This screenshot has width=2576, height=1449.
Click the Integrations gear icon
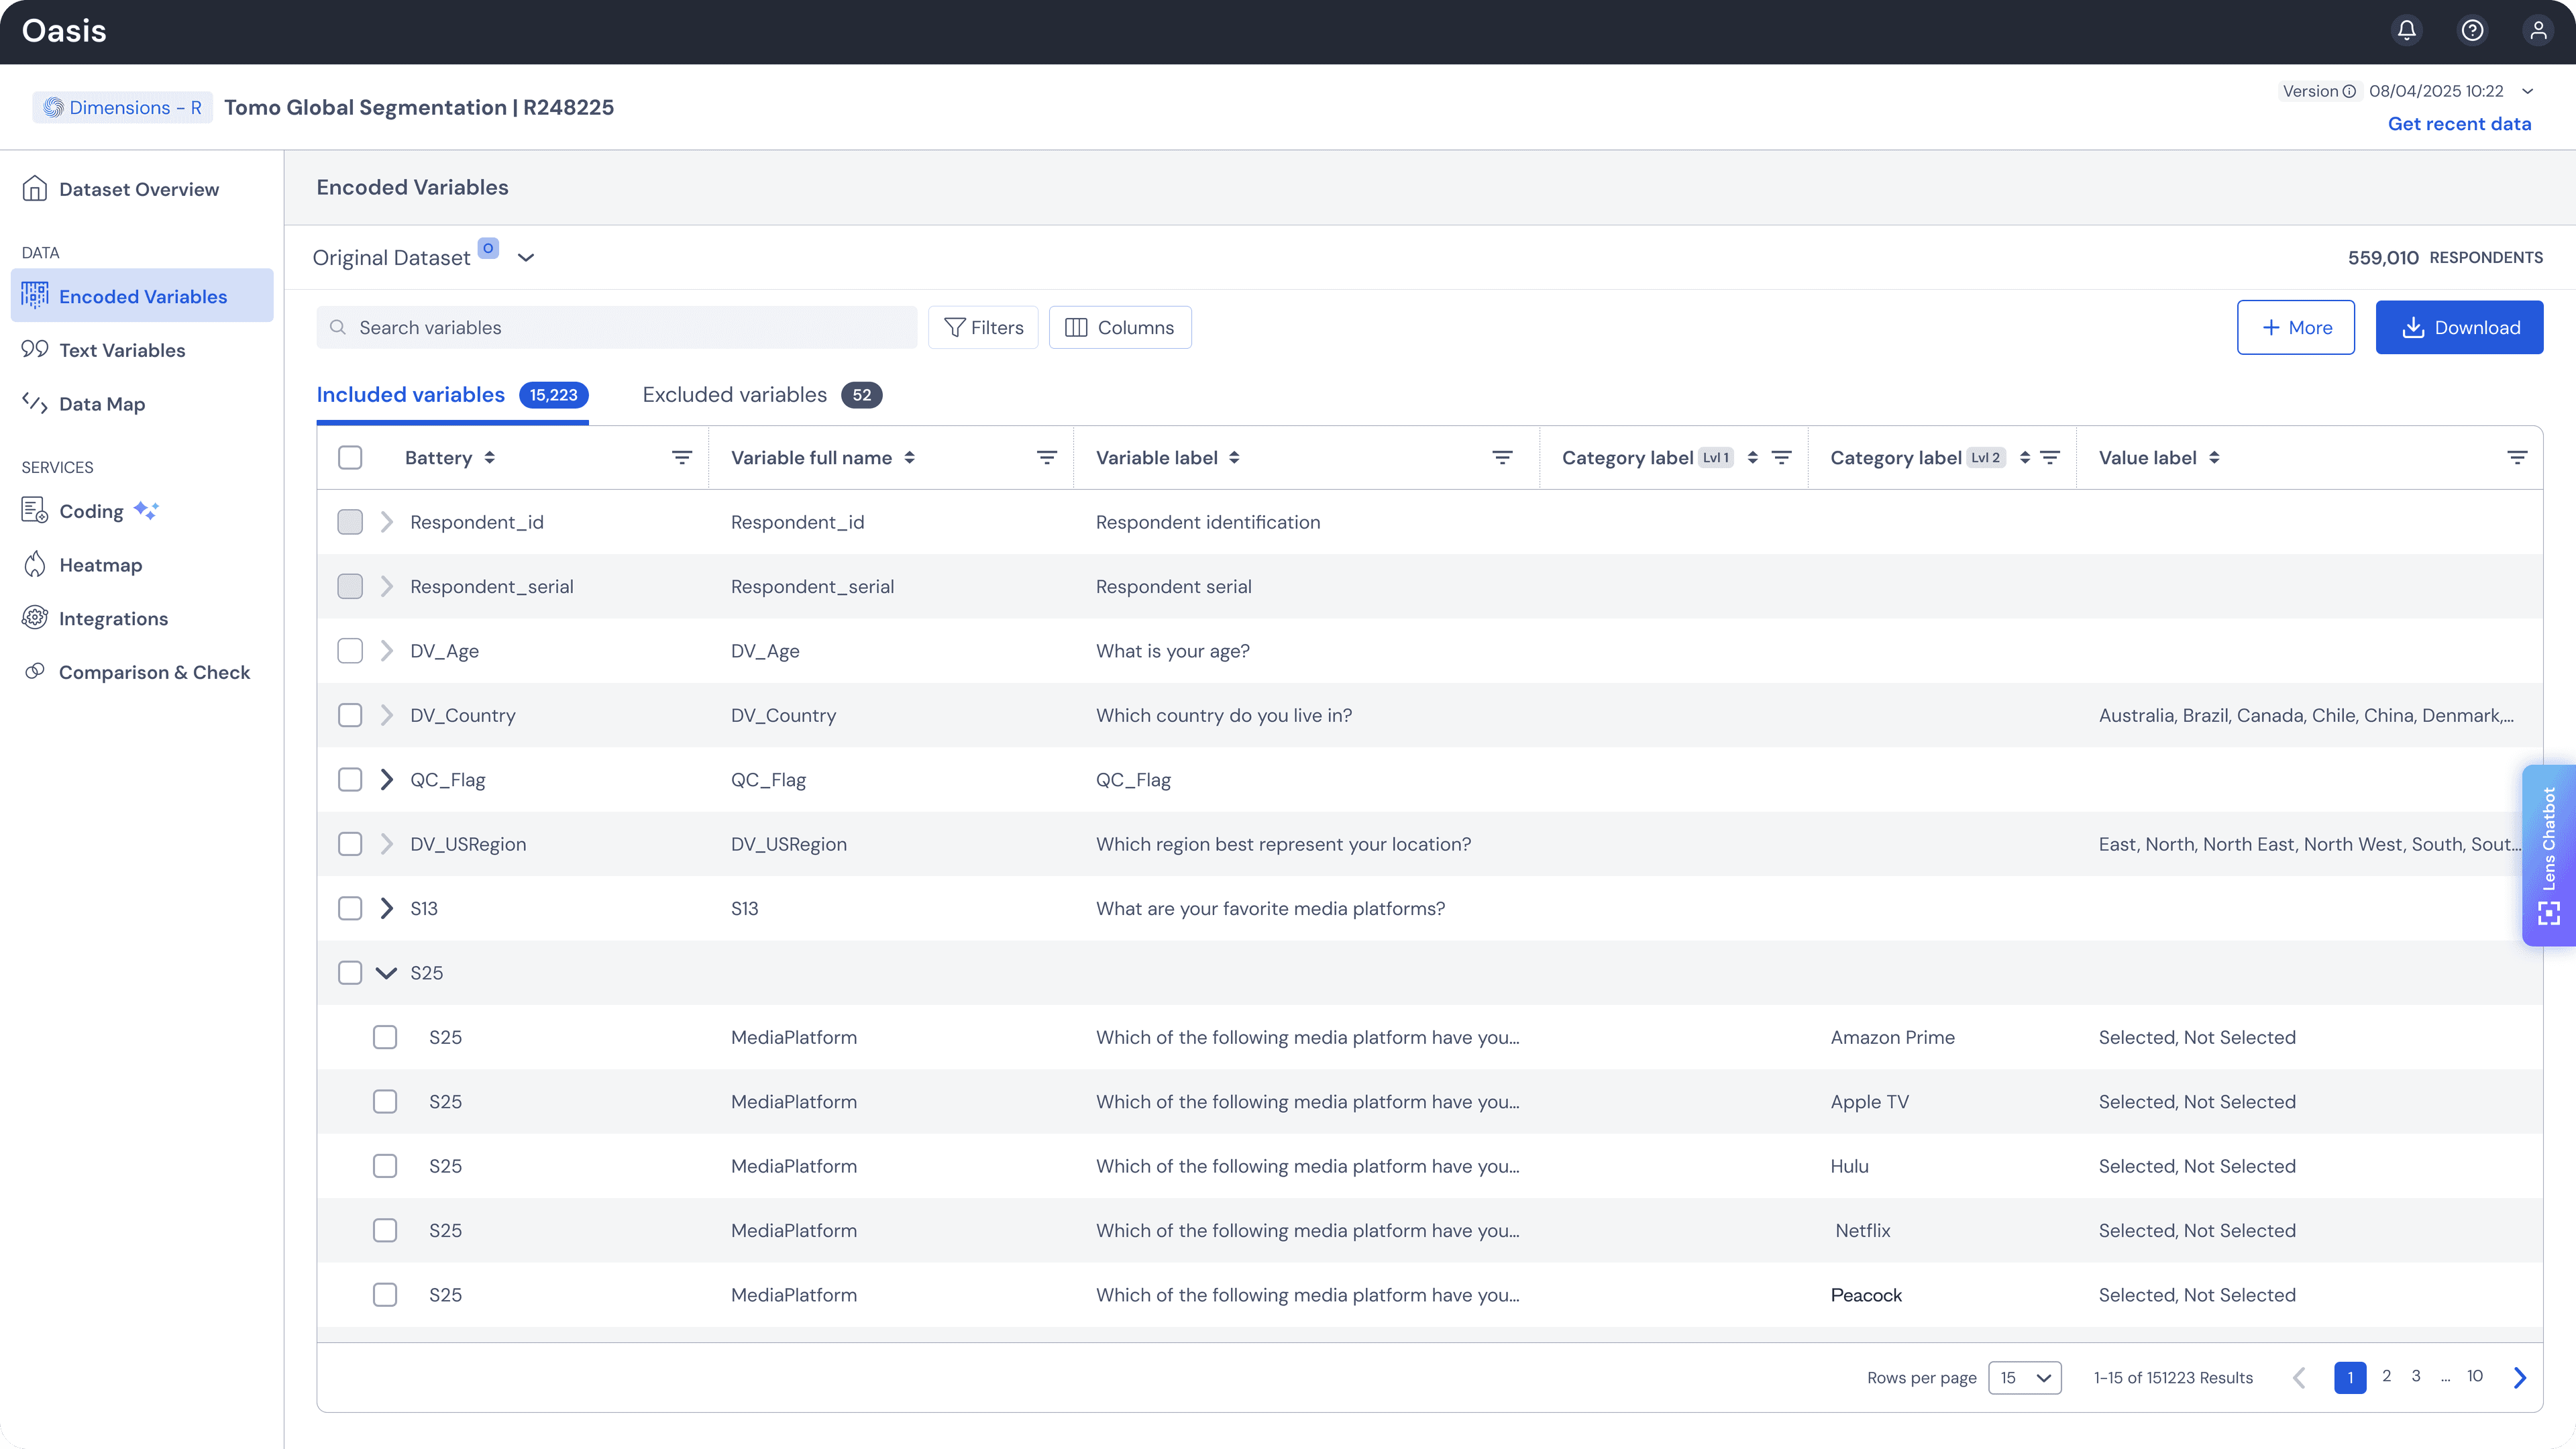35,618
